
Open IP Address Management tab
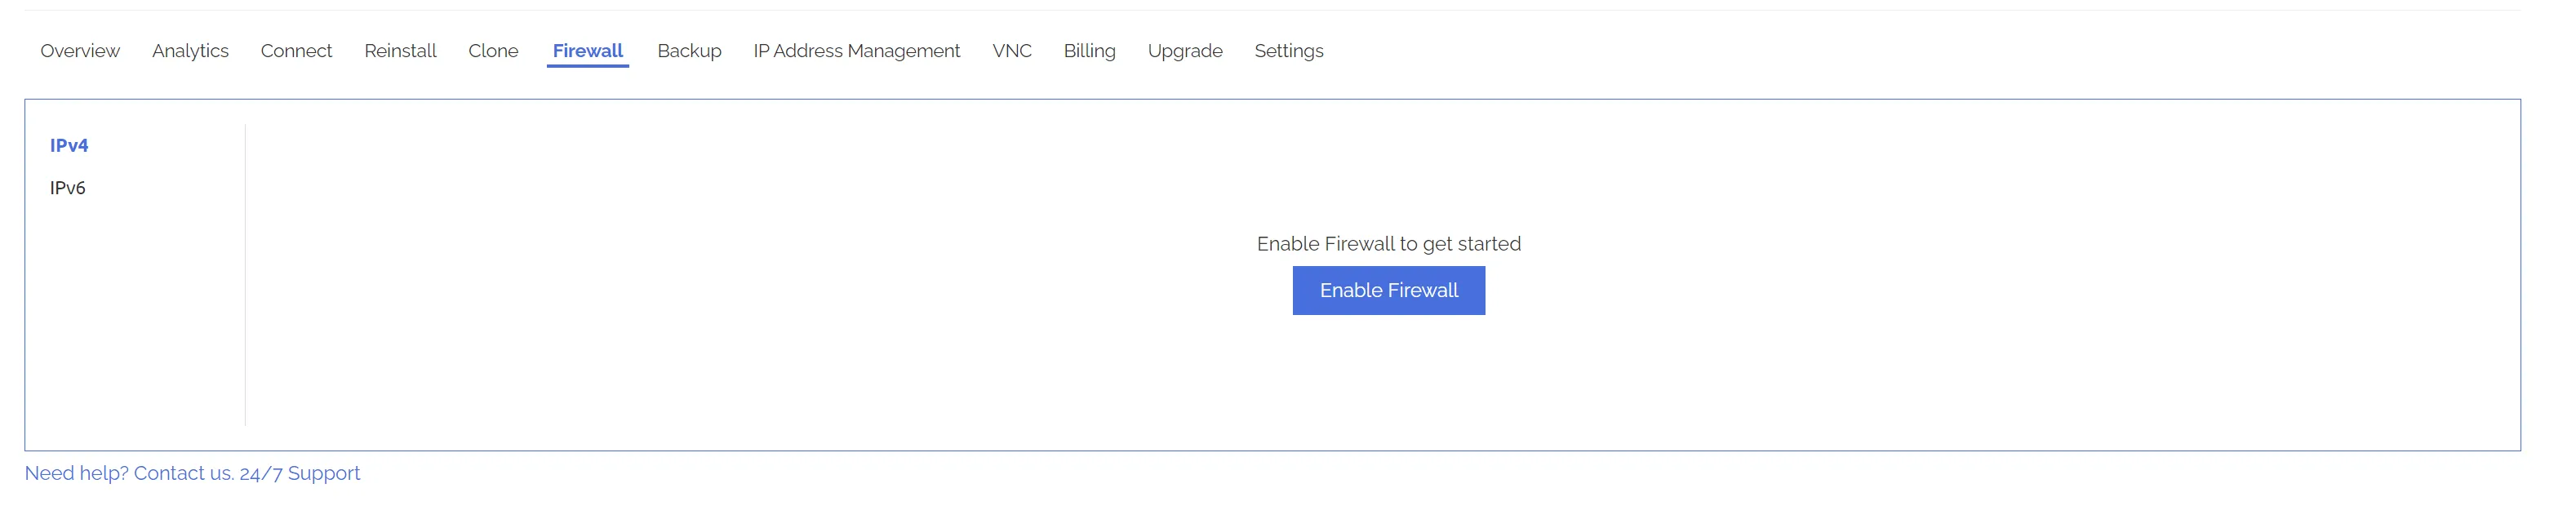click(856, 51)
